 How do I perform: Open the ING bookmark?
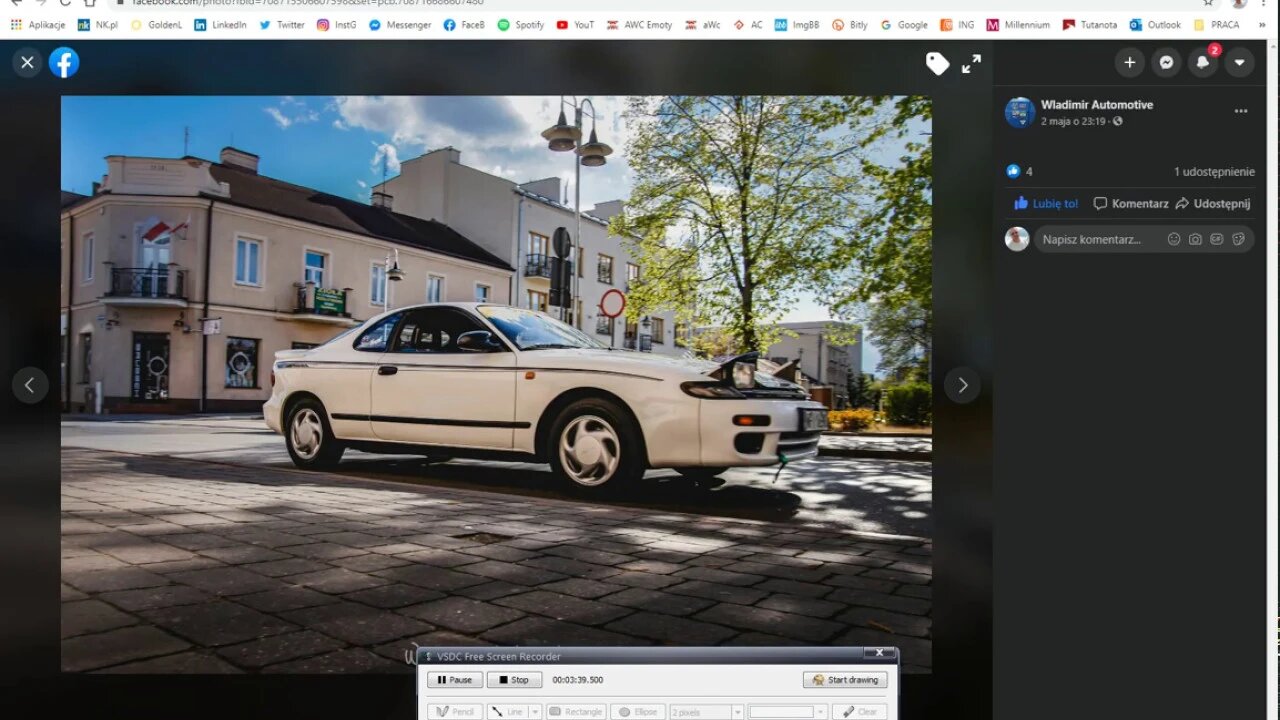click(x=958, y=25)
